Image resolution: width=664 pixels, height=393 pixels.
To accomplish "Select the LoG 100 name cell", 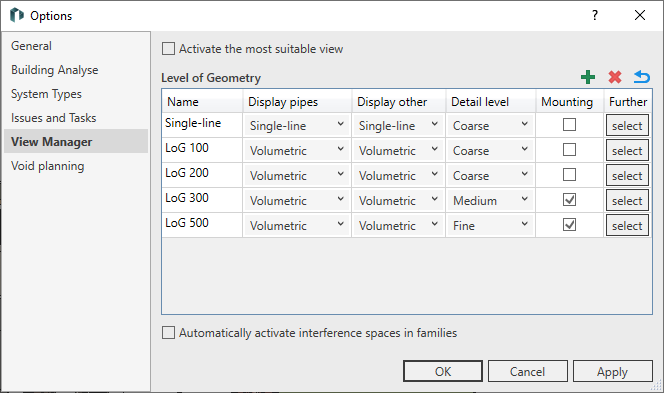I will click(x=202, y=150).
